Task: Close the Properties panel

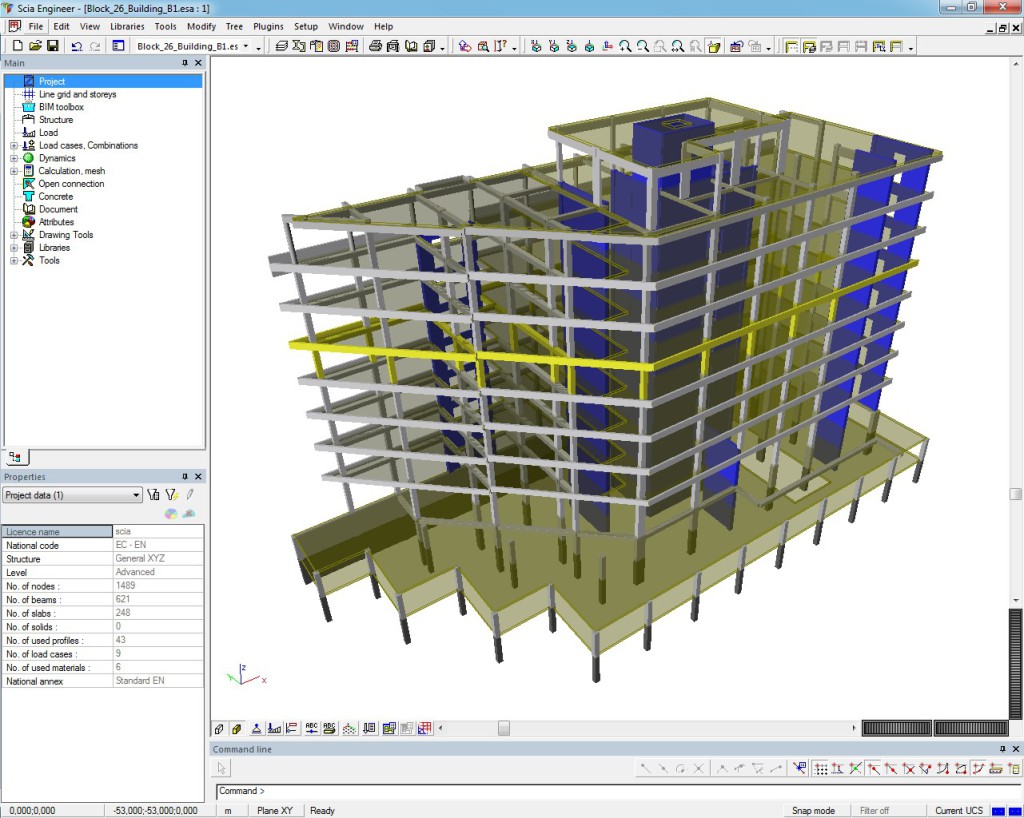Action: click(199, 477)
